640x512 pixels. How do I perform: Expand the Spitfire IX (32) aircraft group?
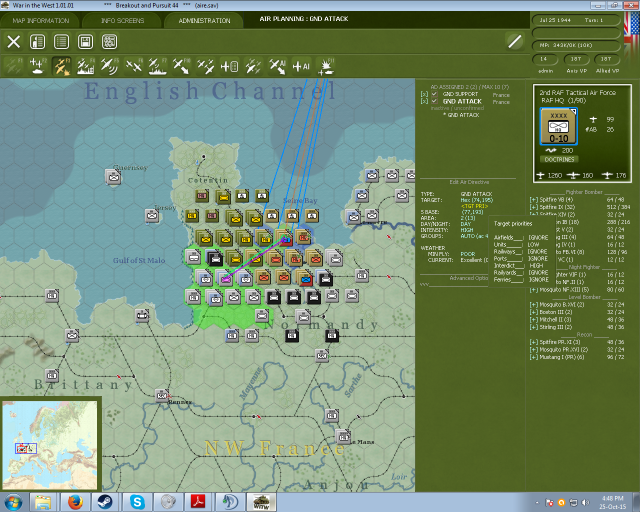click(x=533, y=207)
